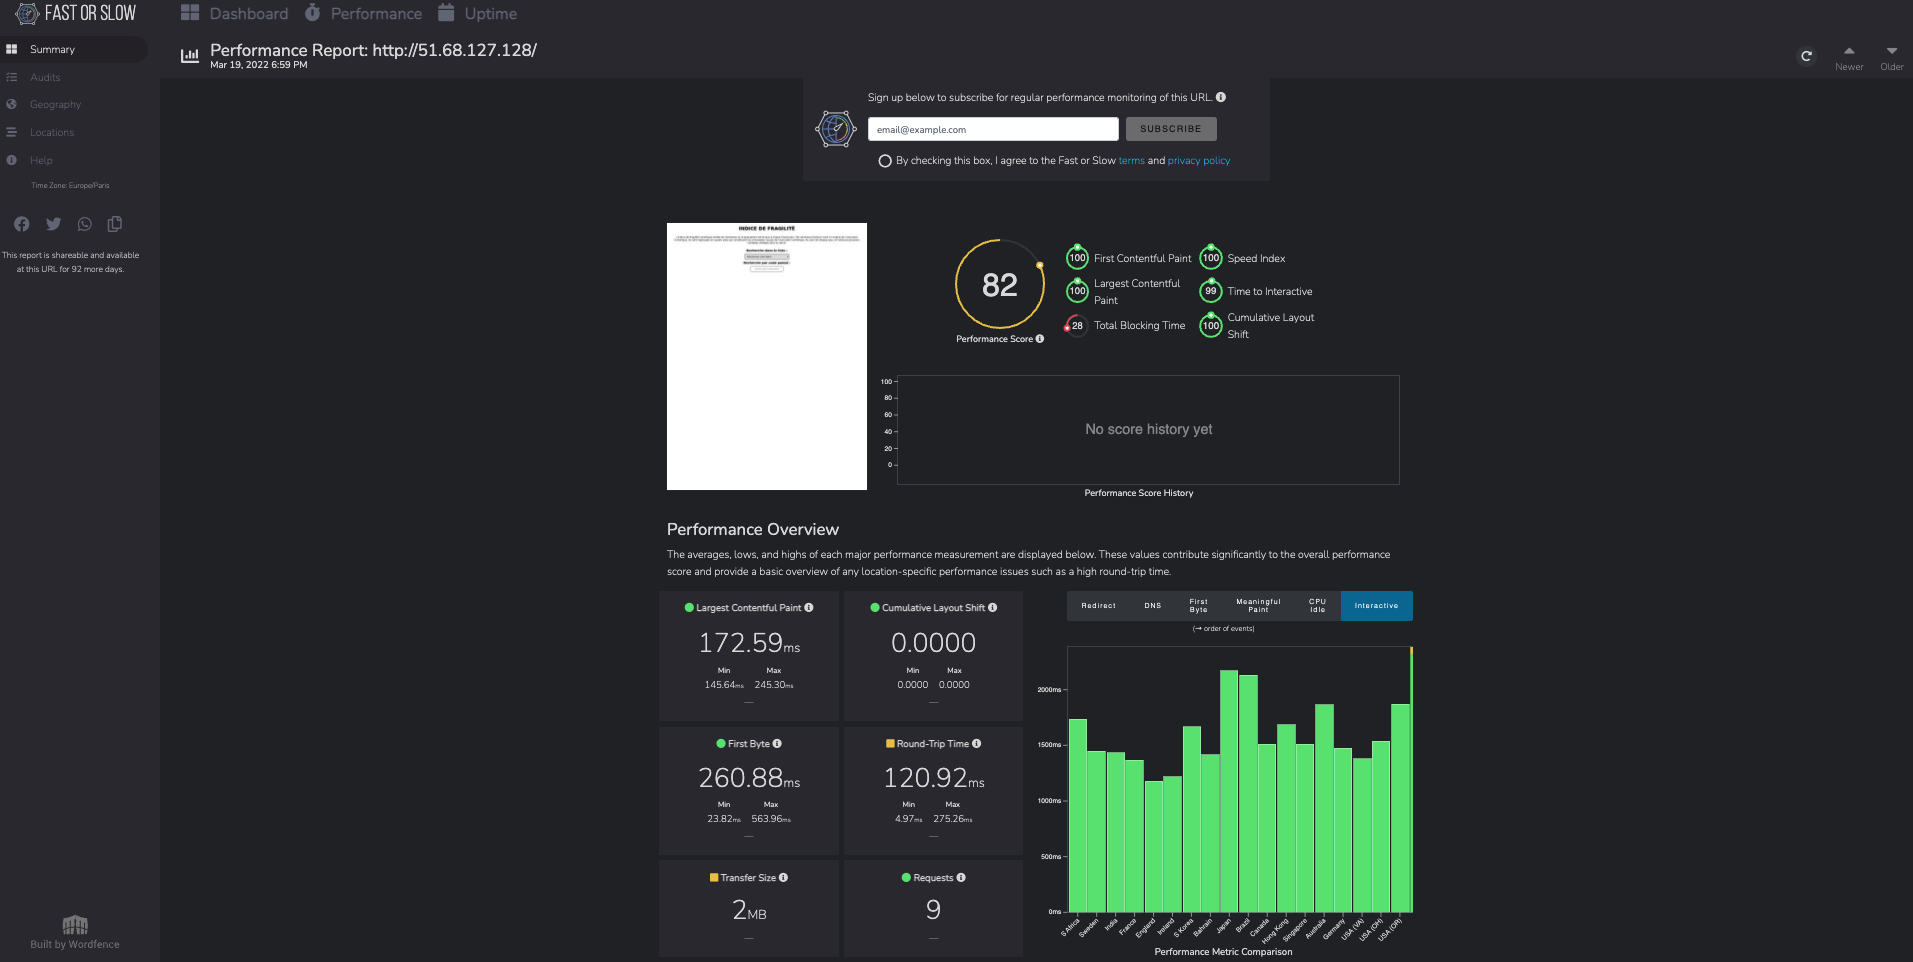The height and width of the screenshot is (962, 1913).
Task: Select the CPU Idle metric tab
Action: click(1318, 606)
